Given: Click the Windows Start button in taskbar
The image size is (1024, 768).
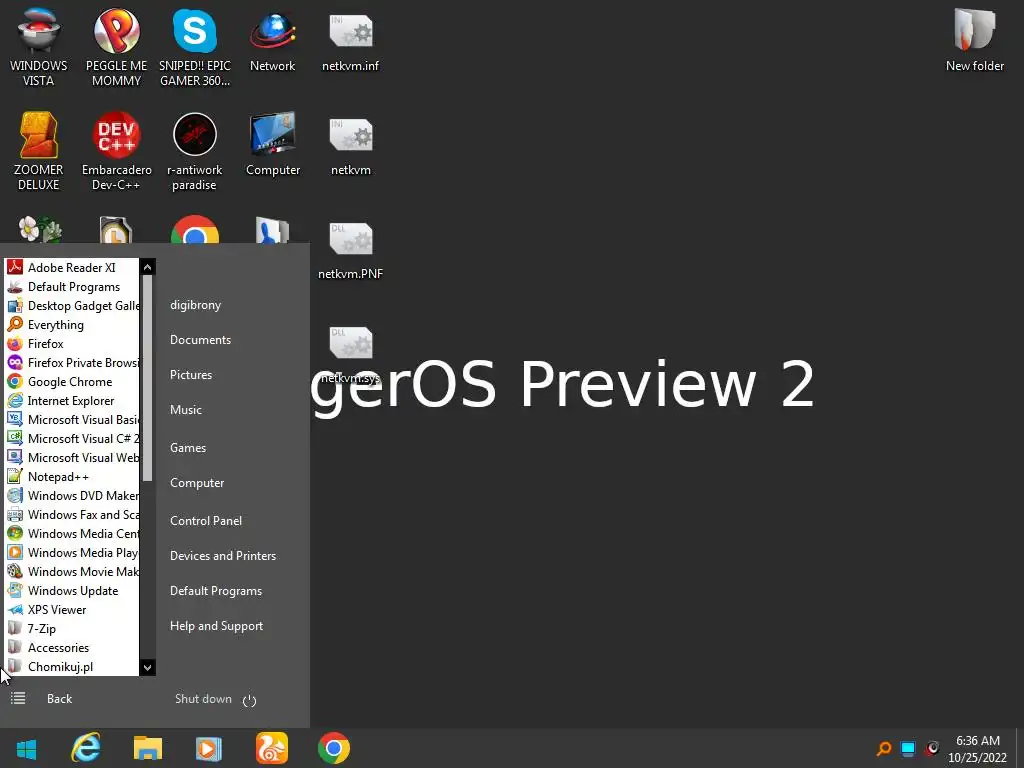Looking at the screenshot, I should [x=26, y=749].
